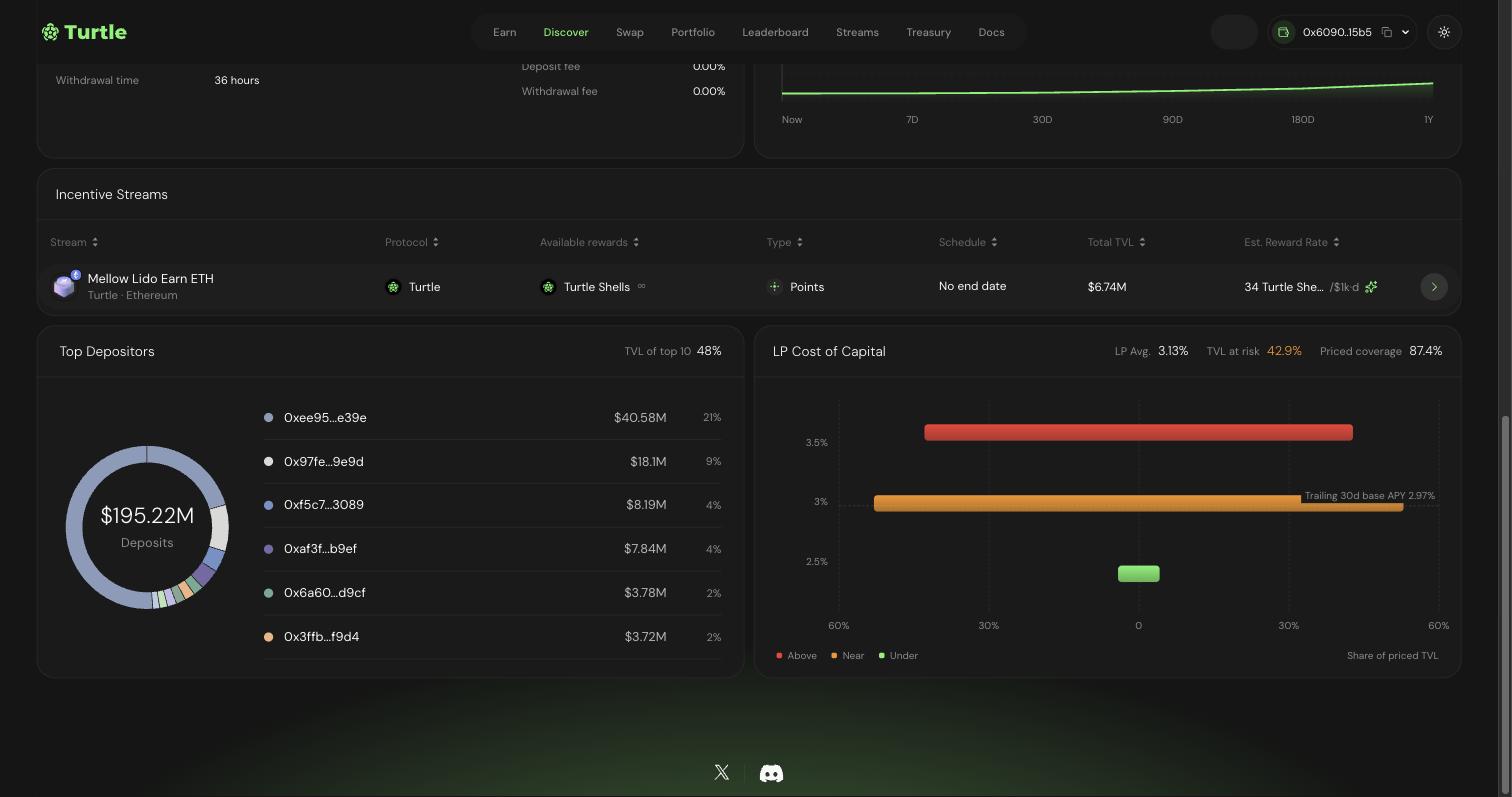The width and height of the screenshot is (1512, 797).
Task: Click color dot for 0xee95...e39e
Action: point(268,417)
